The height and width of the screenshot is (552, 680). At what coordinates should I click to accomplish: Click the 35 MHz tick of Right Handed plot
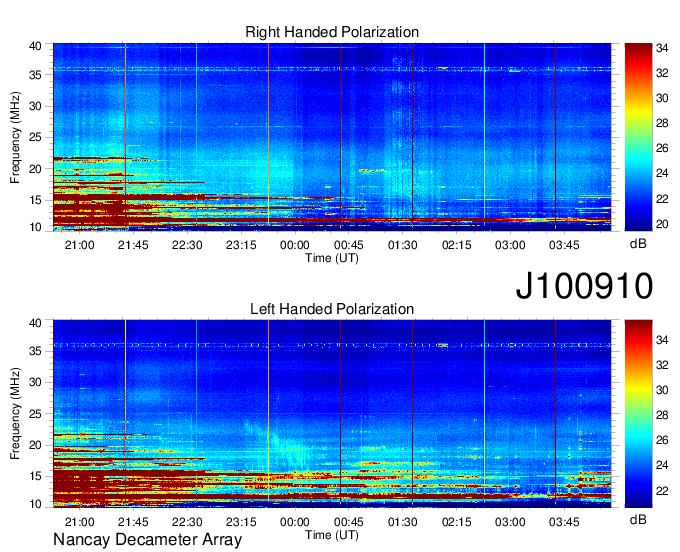(35, 75)
